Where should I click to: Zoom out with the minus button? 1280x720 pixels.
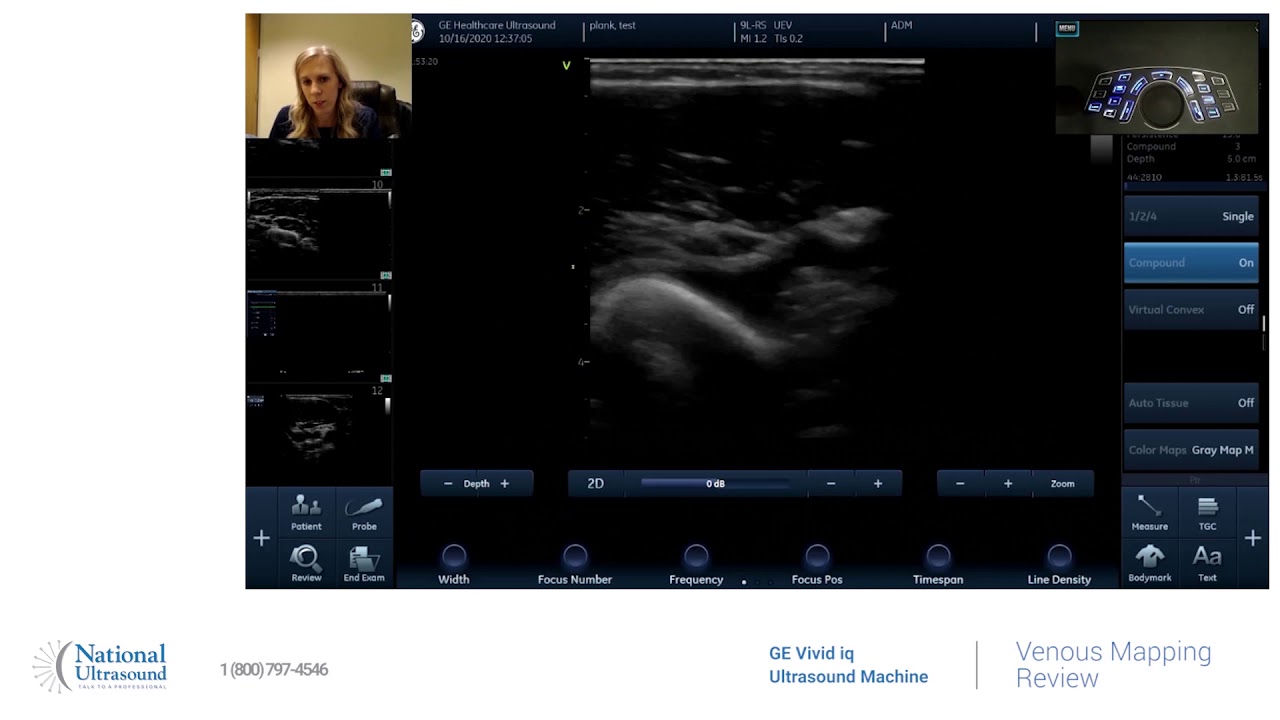click(960, 484)
